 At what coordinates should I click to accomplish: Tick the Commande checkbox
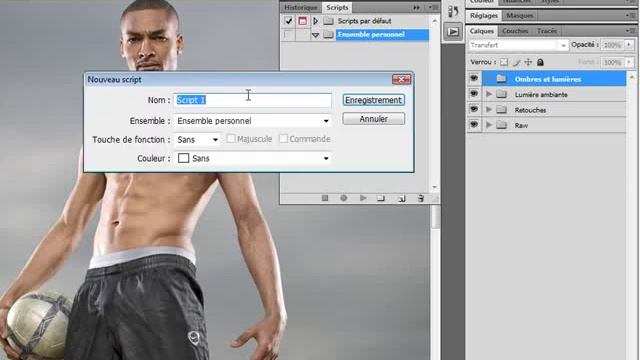point(283,139)
